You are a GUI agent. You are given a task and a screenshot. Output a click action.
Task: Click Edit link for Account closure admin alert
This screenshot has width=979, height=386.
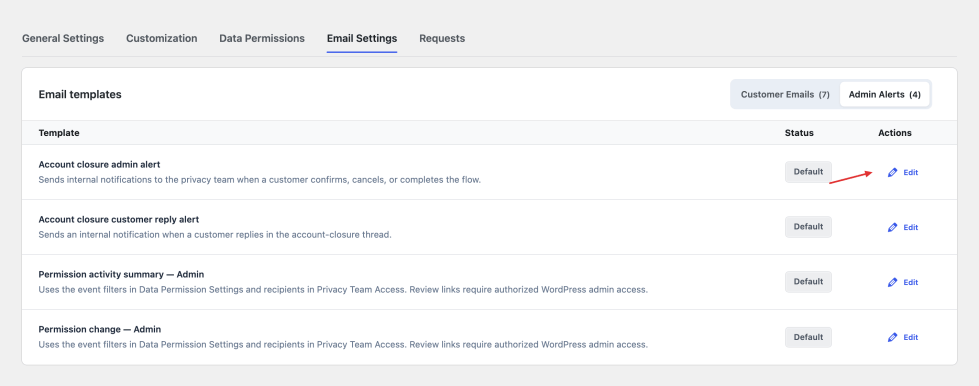(x=911, y=172)
